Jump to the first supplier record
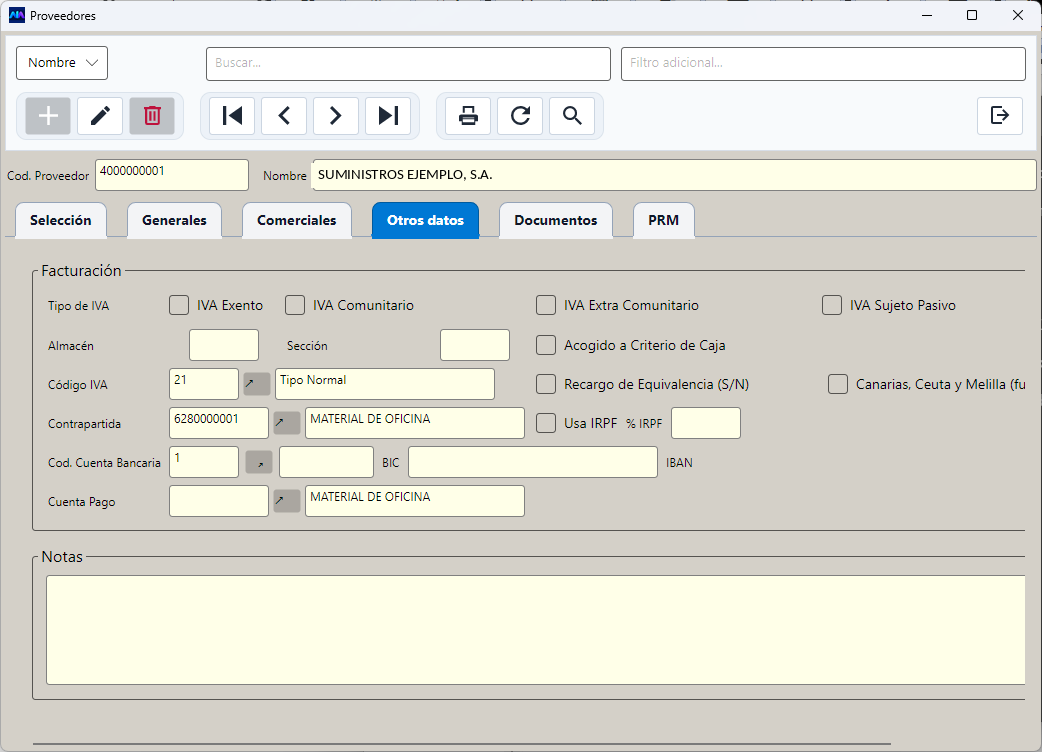The height and width of the screenshot is (752, 1042). [232, 116]
